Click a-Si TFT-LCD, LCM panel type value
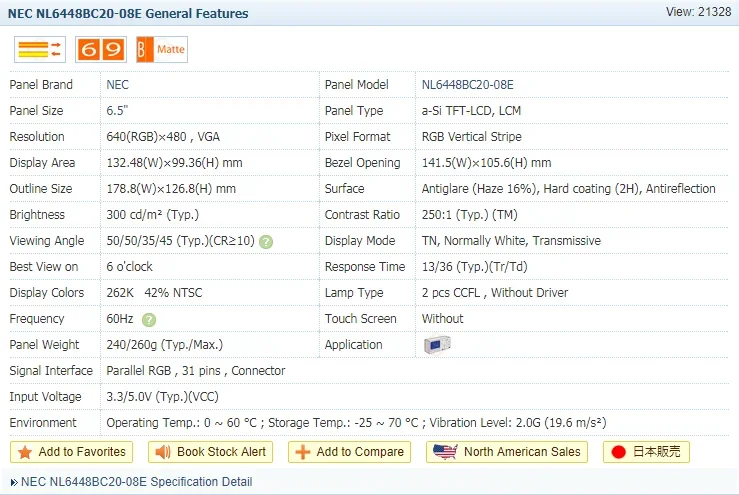 coord(471,111)
